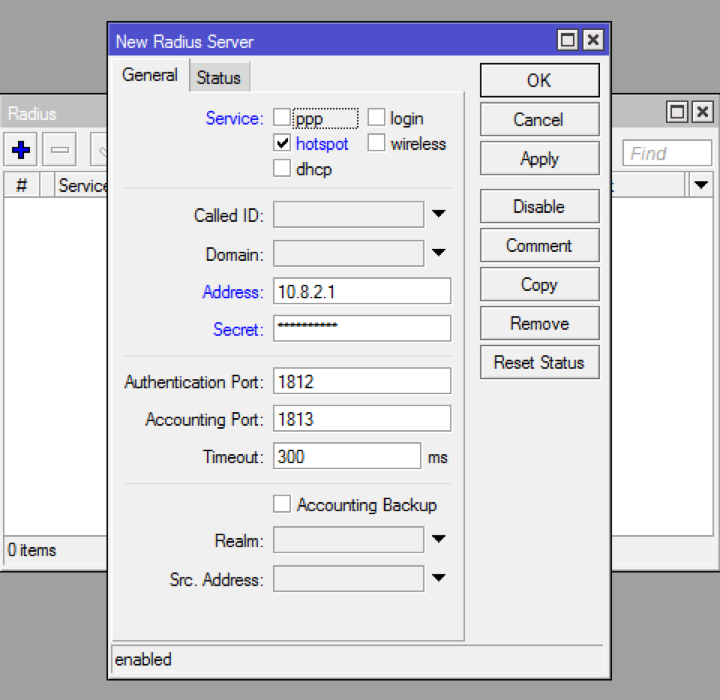Viewport: 720px width, 700px height.
Task: Expand the Domain field arrow
Action: pyautogui.click(x=438, y=254)
